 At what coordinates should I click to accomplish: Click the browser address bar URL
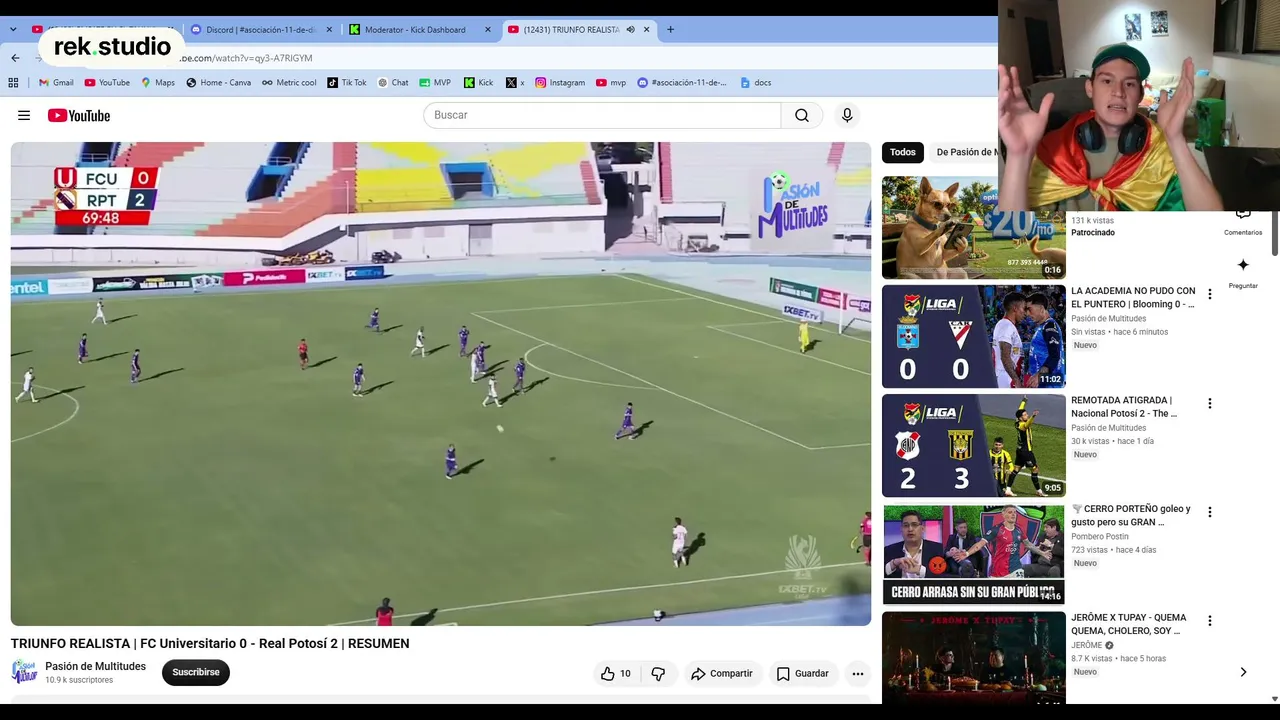(x=246, y=58)
